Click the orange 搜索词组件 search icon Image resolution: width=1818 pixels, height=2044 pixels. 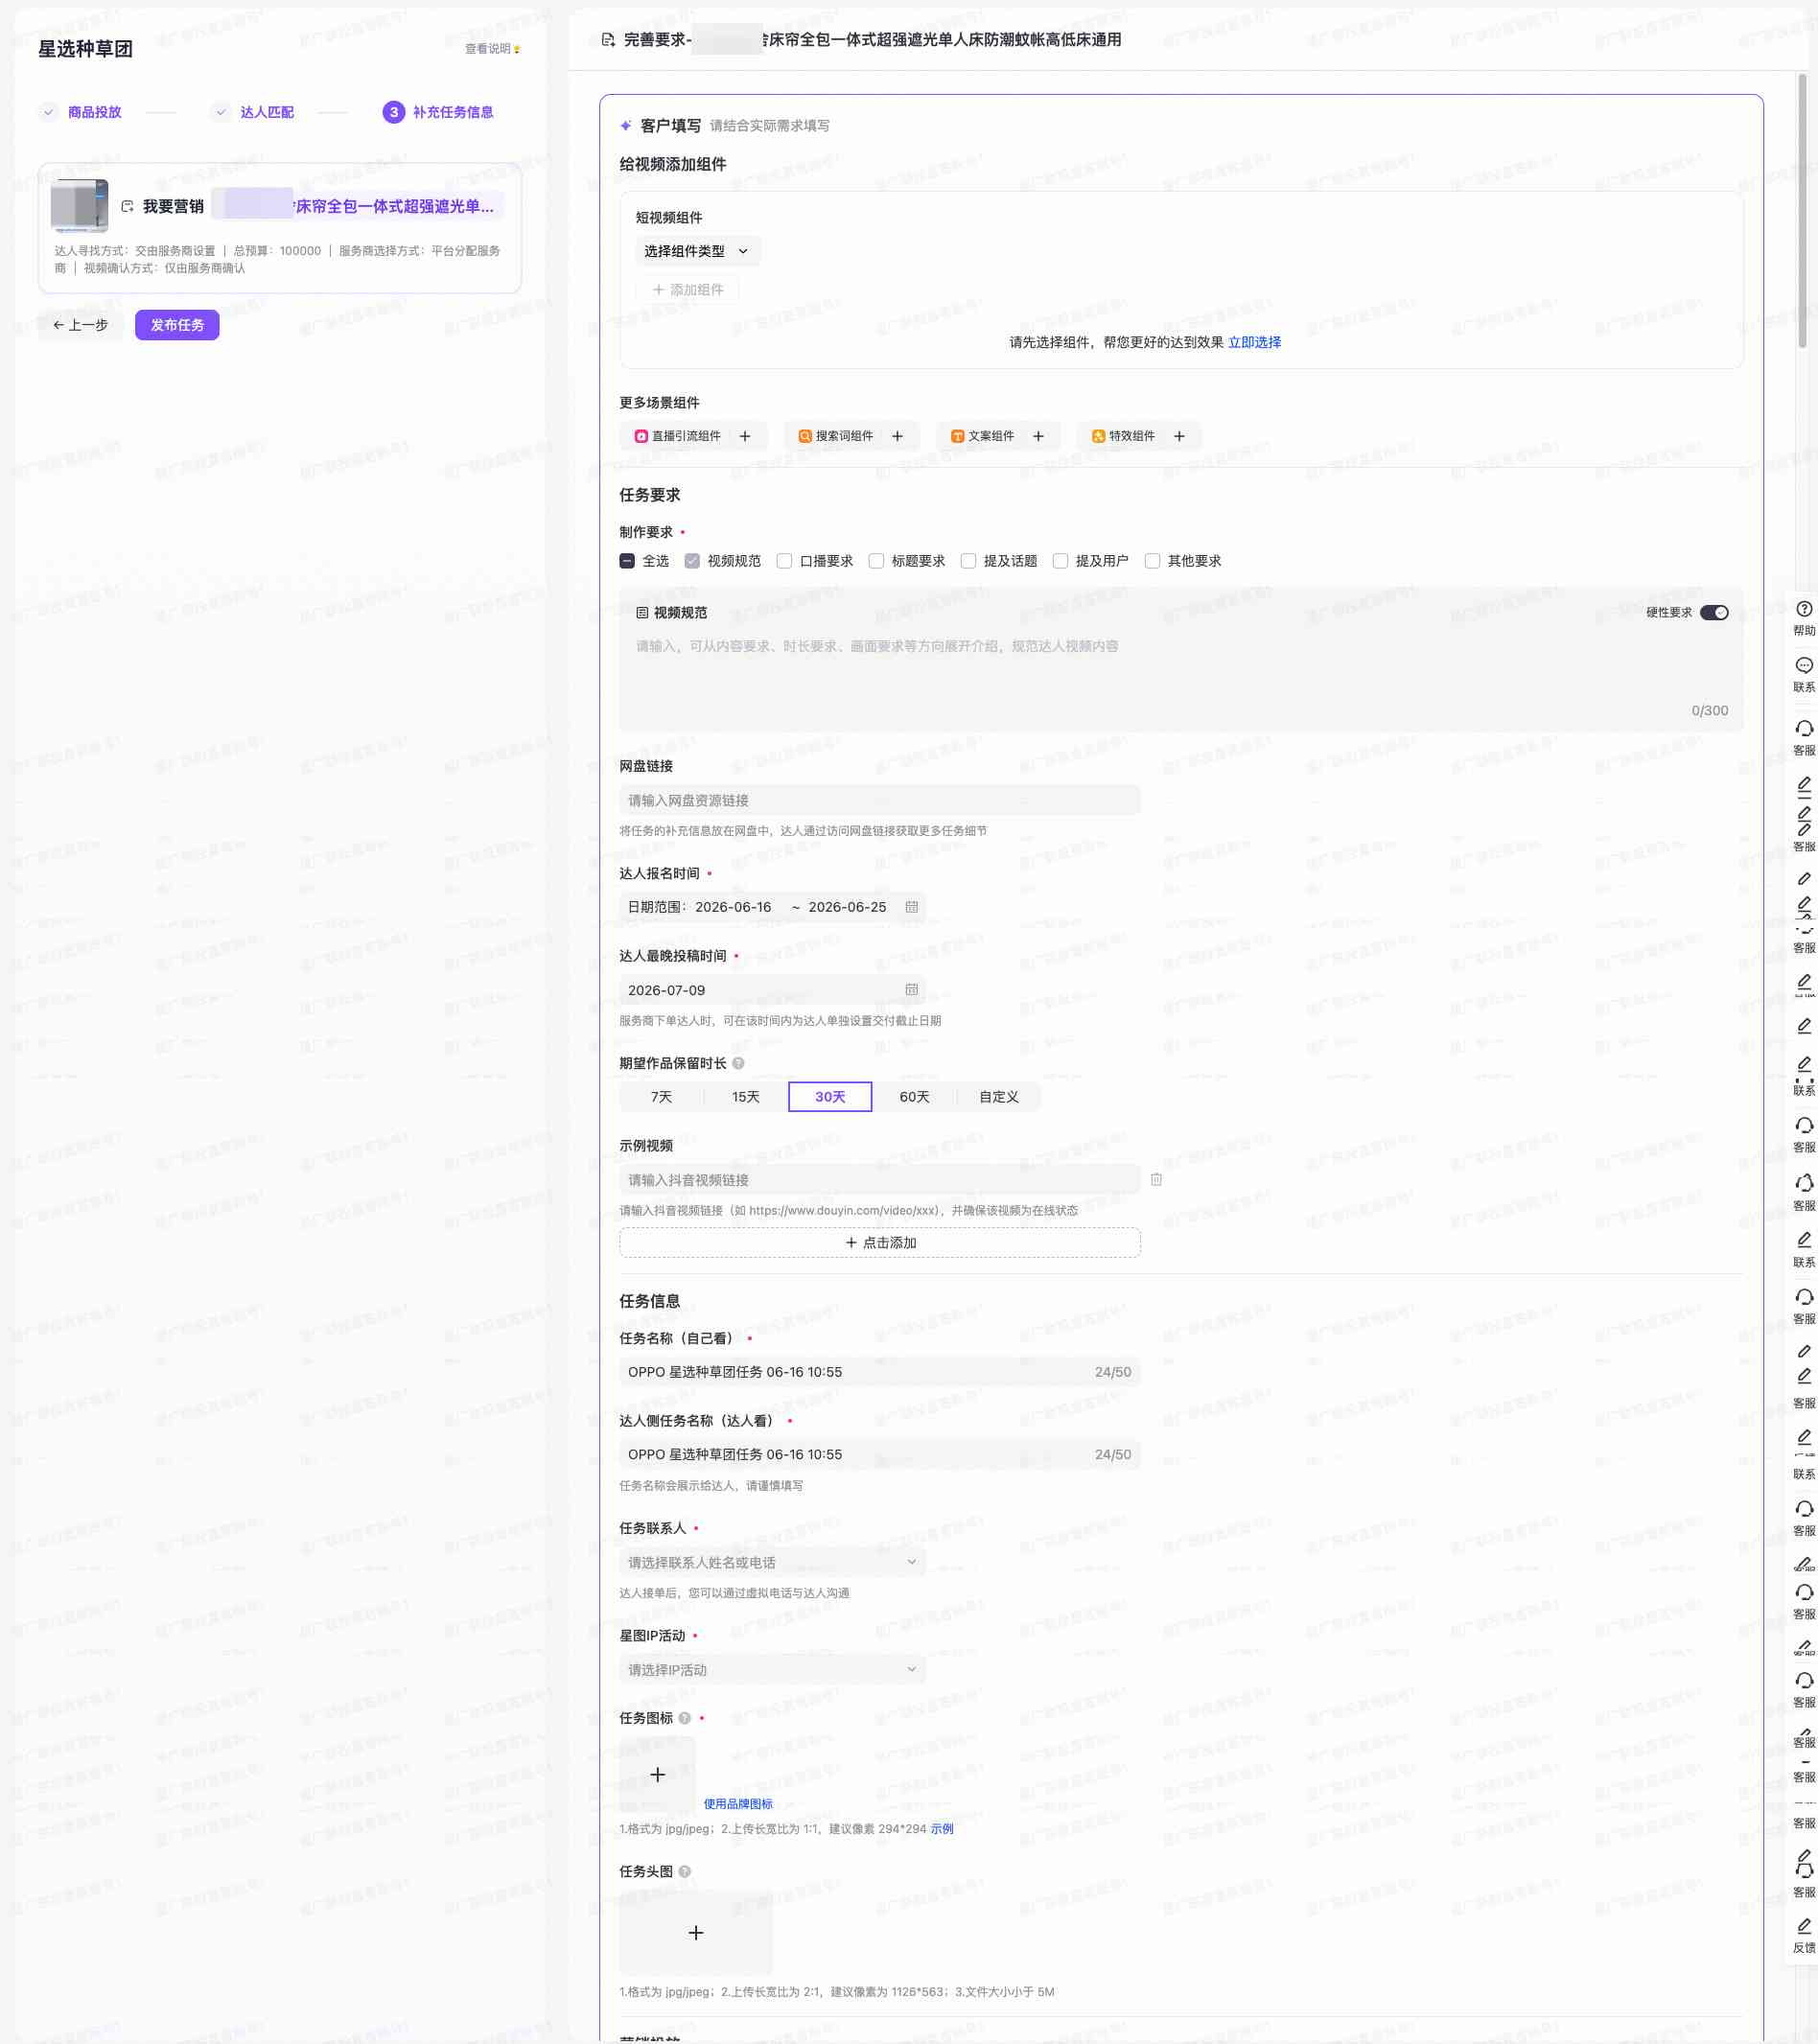click(x=805, y=436)
